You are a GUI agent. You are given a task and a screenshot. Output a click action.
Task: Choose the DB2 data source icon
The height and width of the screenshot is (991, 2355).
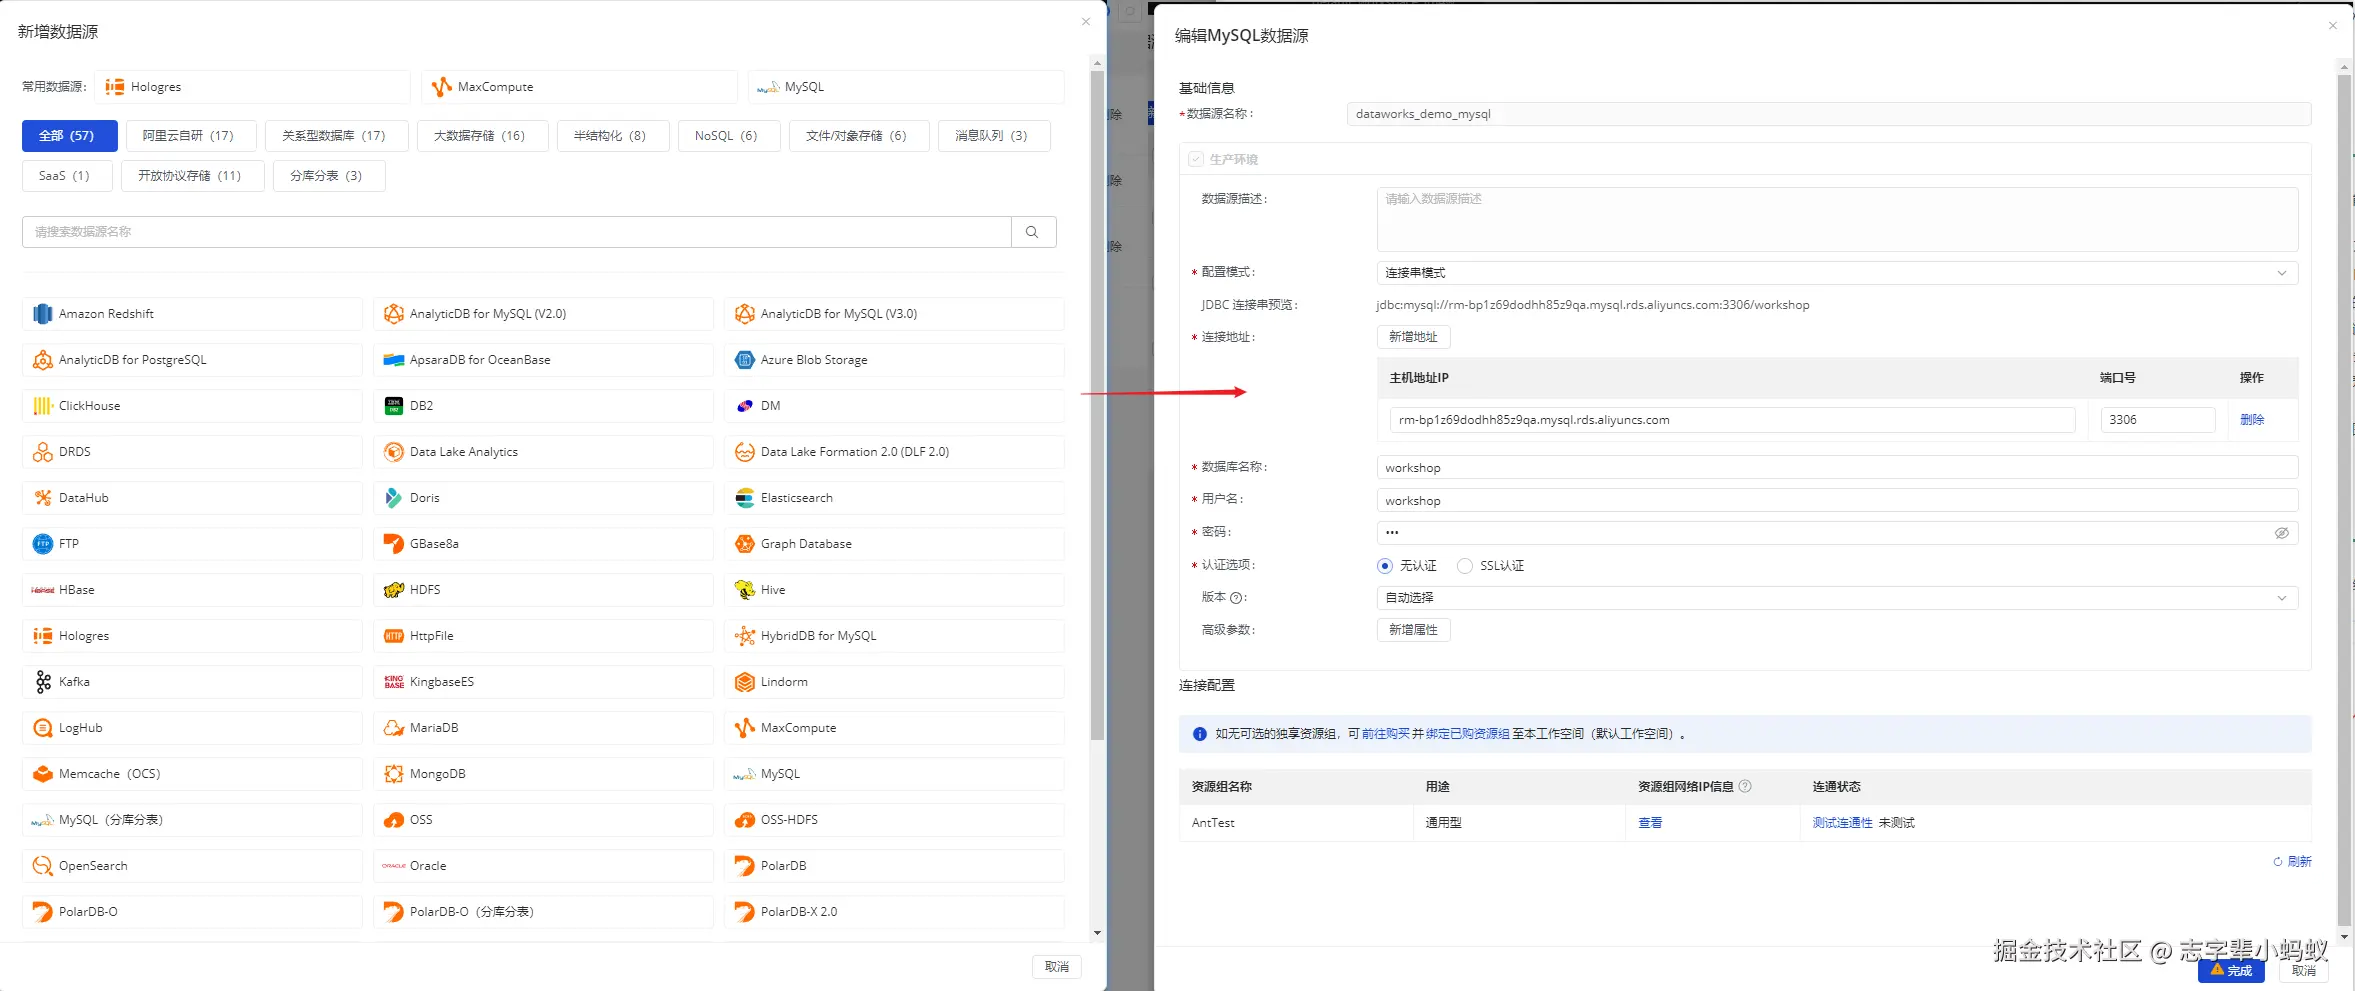(393, 406)
